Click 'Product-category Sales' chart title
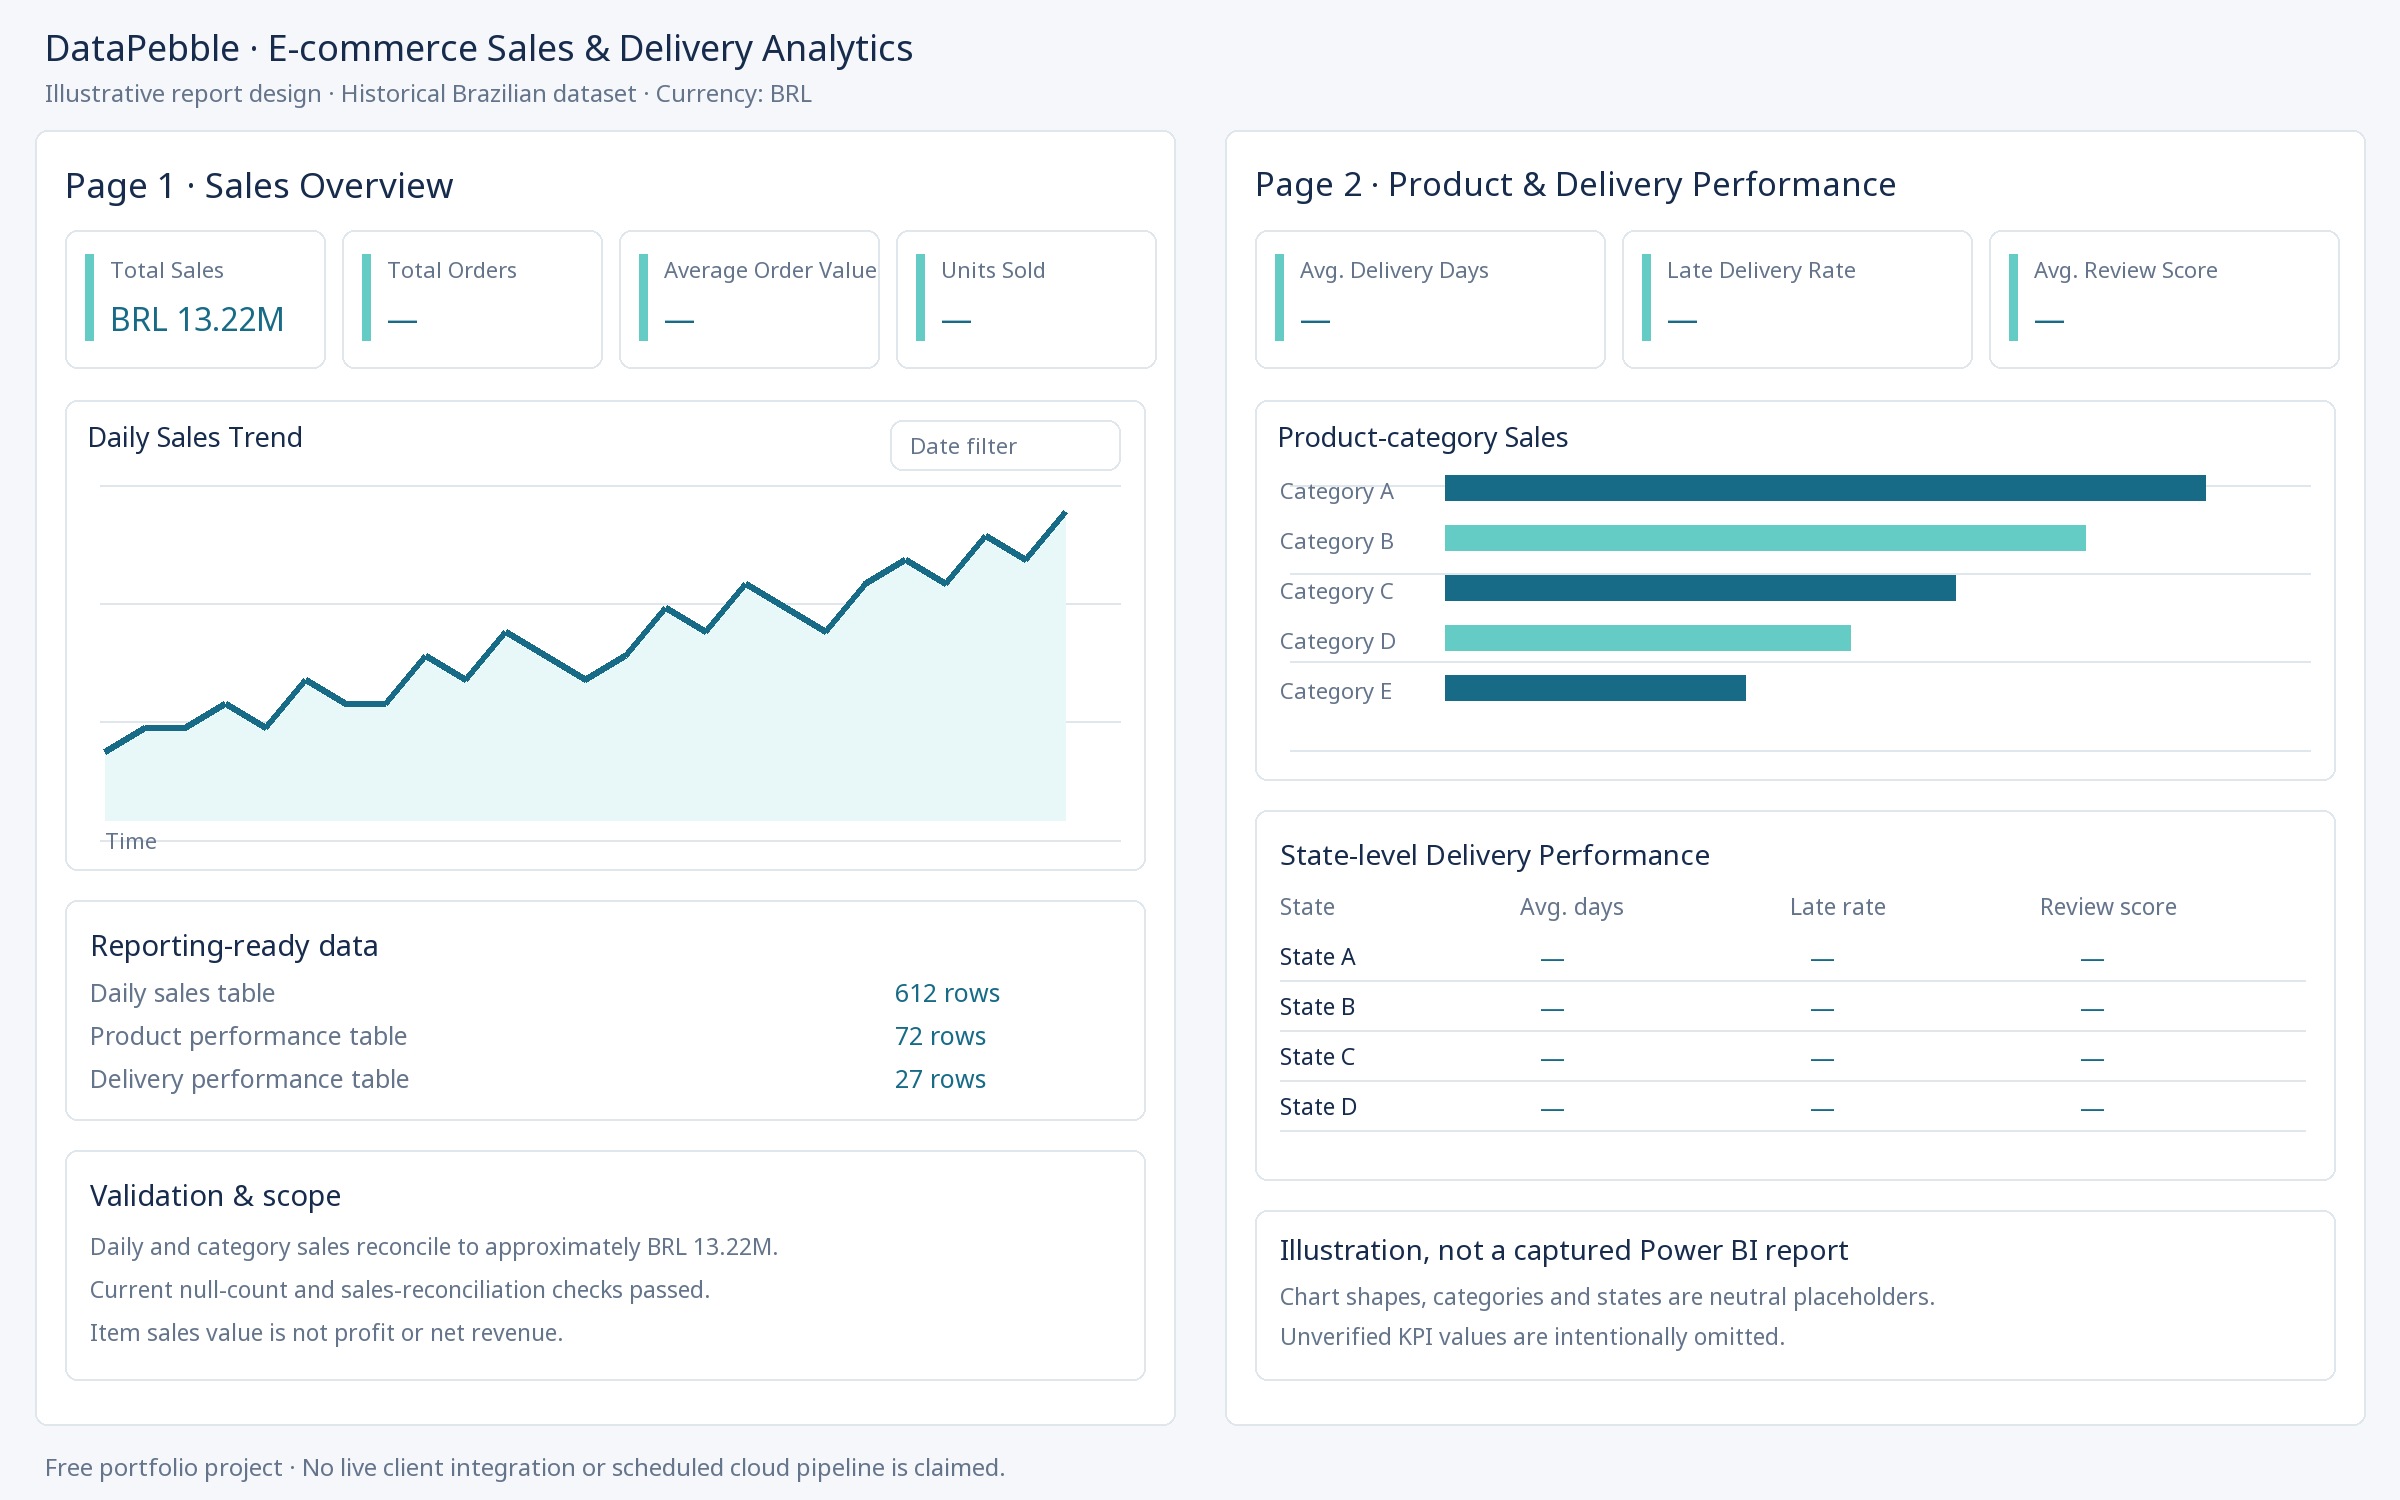The image size is (2400, 1500). click(1422, 438)
